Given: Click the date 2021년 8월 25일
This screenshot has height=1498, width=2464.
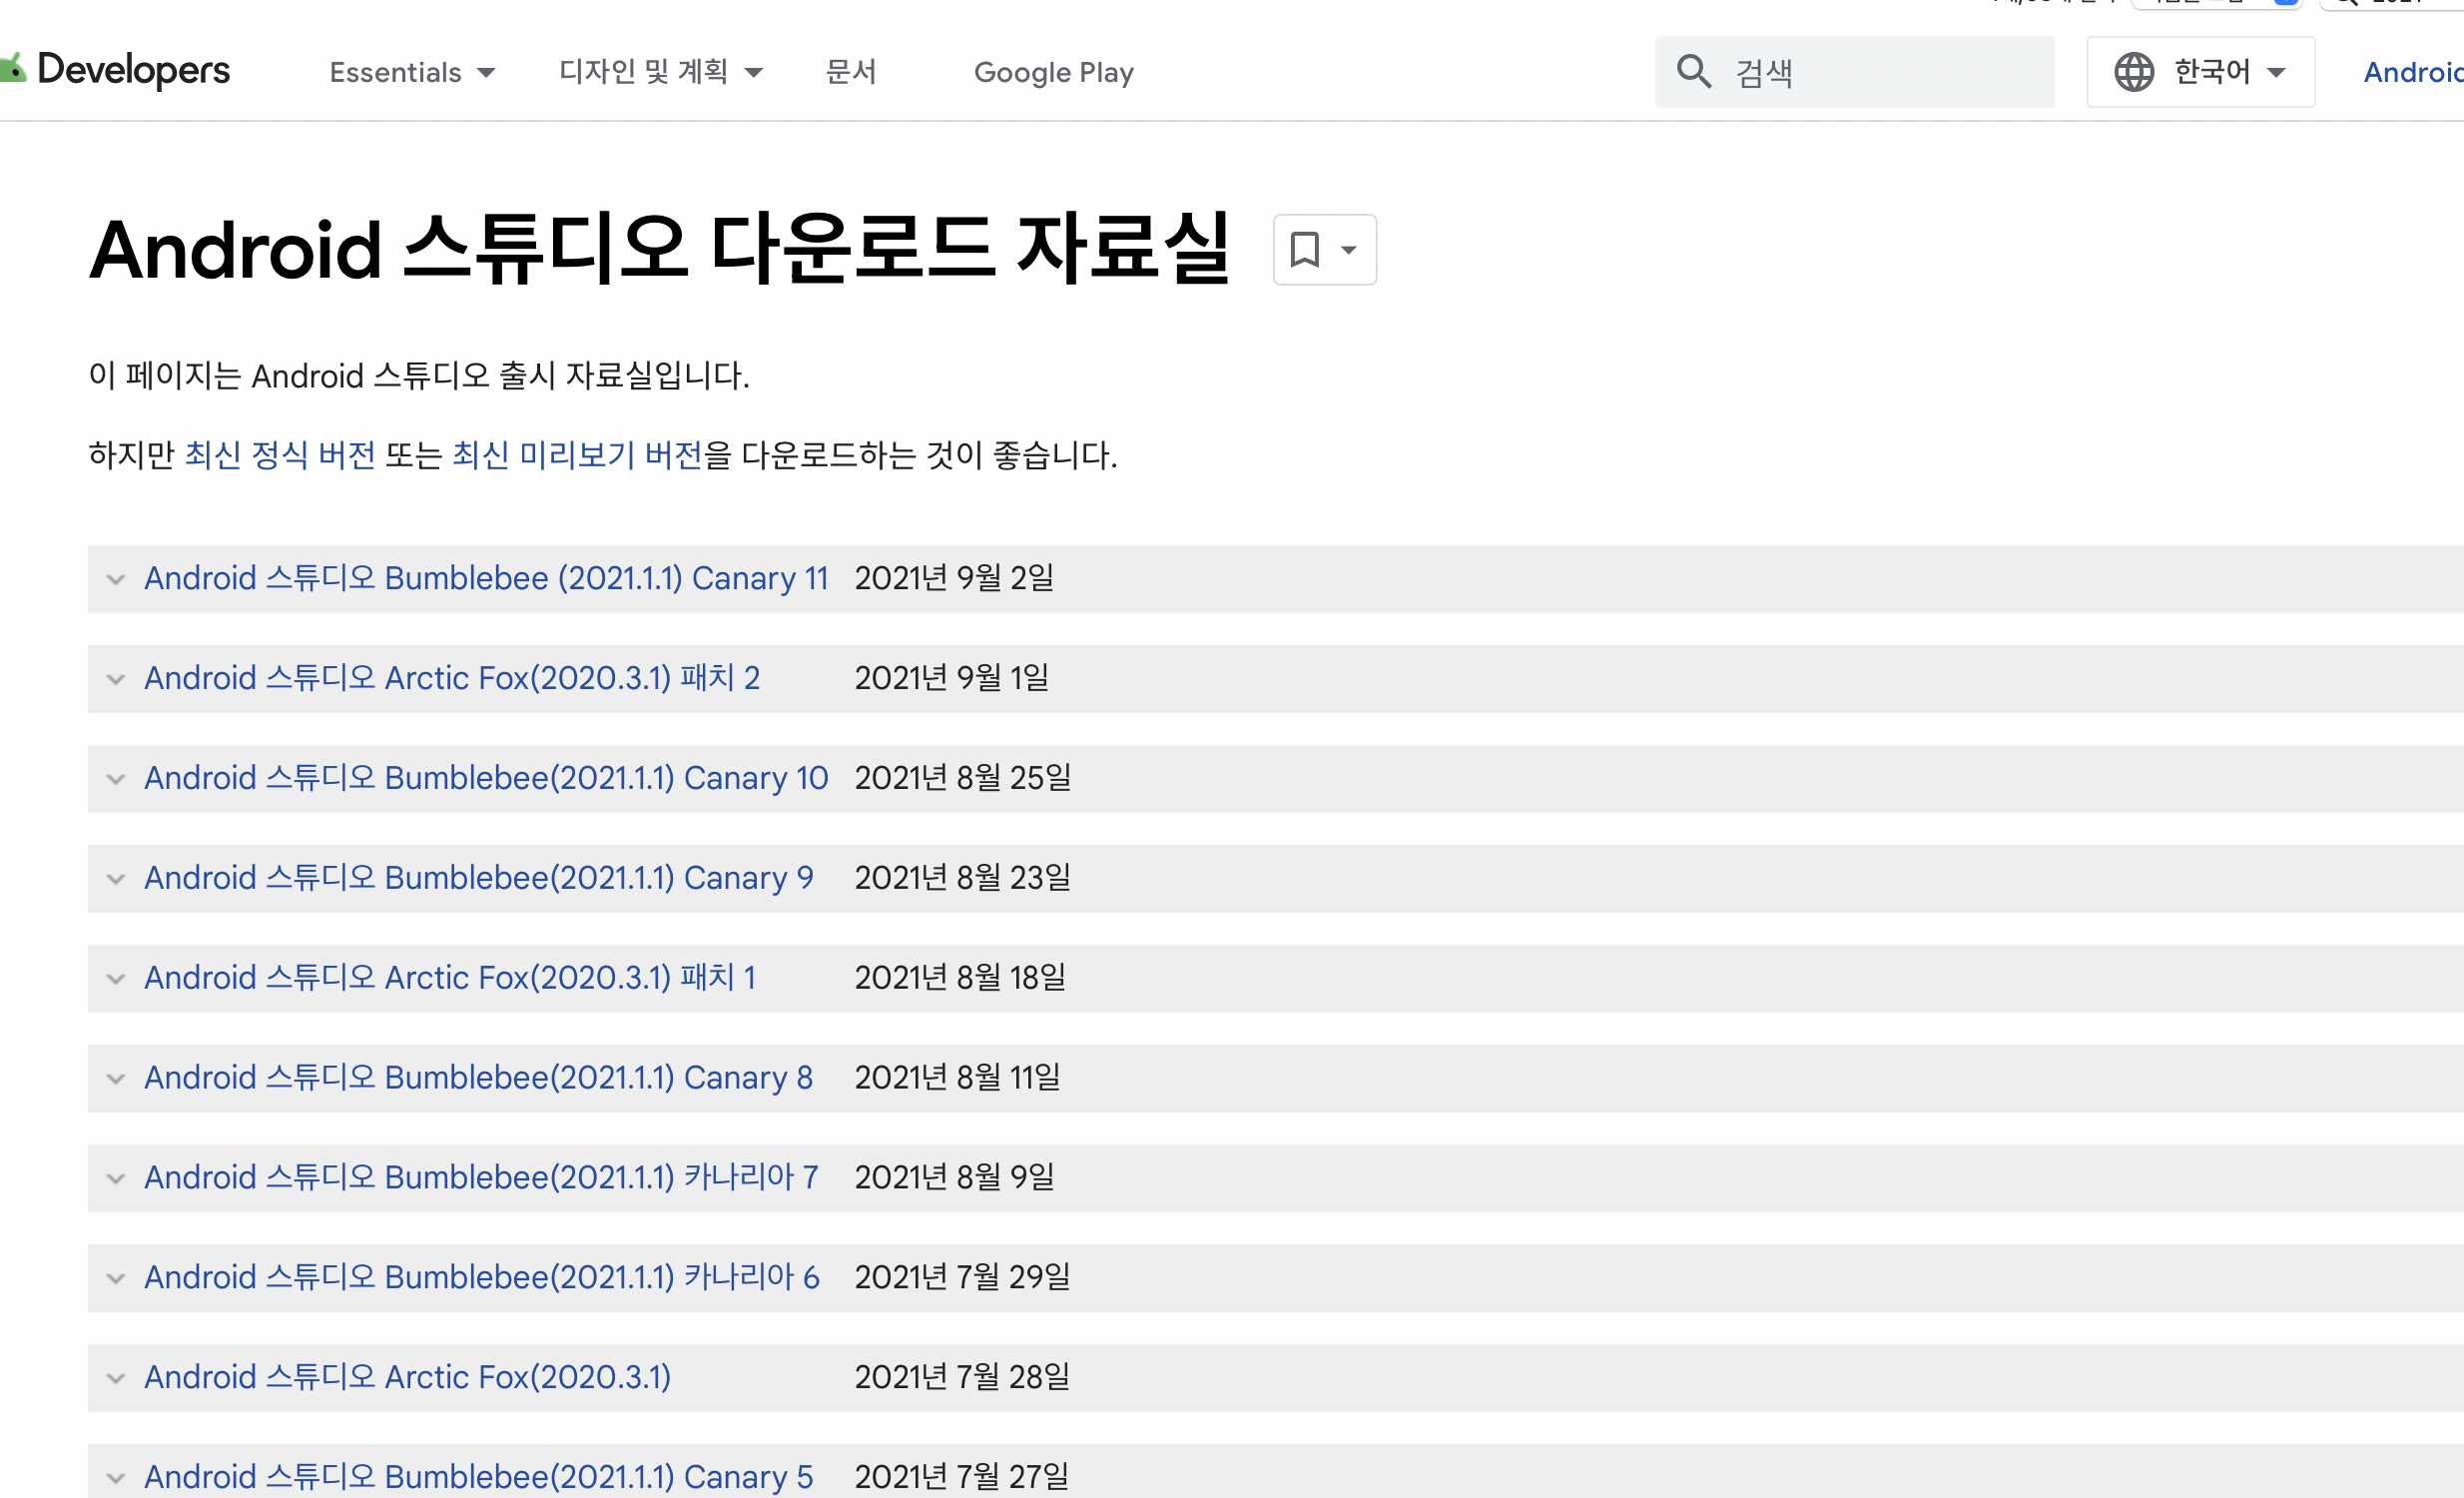Looking at the screenshot, I should click(963, 778).
